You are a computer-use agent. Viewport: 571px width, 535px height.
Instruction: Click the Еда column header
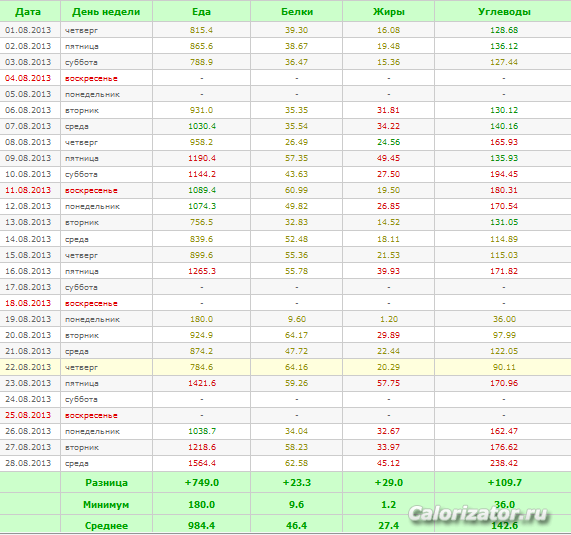click(201, 12)
